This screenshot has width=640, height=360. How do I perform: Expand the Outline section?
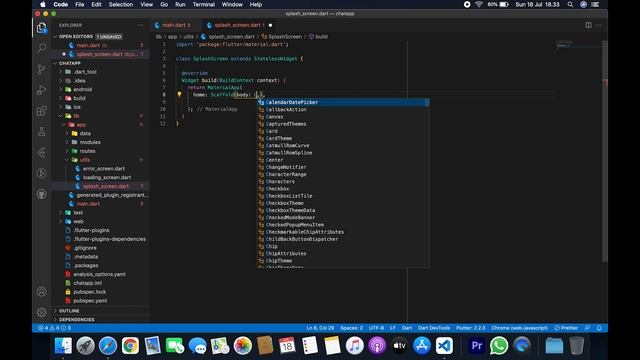(x=69, y=311)
